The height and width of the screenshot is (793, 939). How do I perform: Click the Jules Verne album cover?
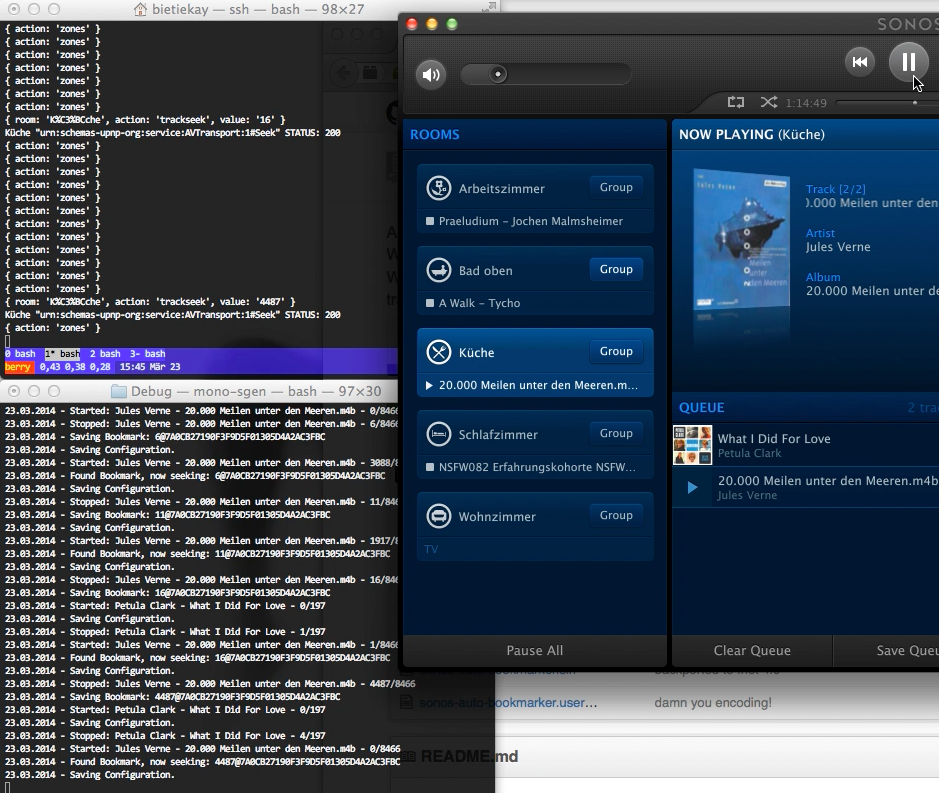click(741, 240)
